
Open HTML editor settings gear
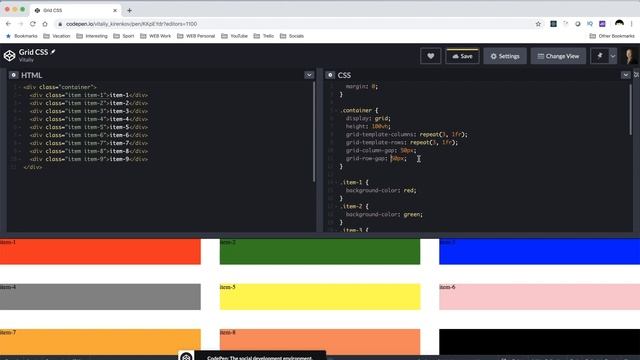point(13,75)
